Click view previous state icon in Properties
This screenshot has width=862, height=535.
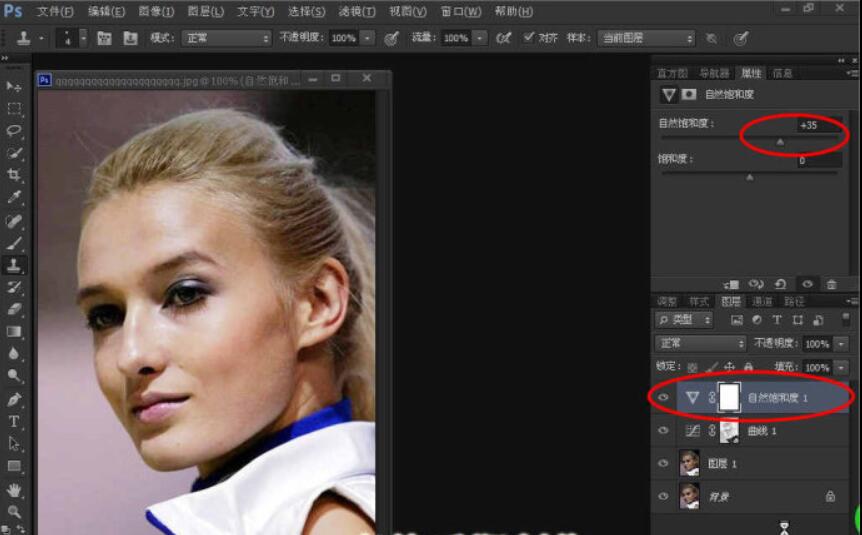(756, 284)
